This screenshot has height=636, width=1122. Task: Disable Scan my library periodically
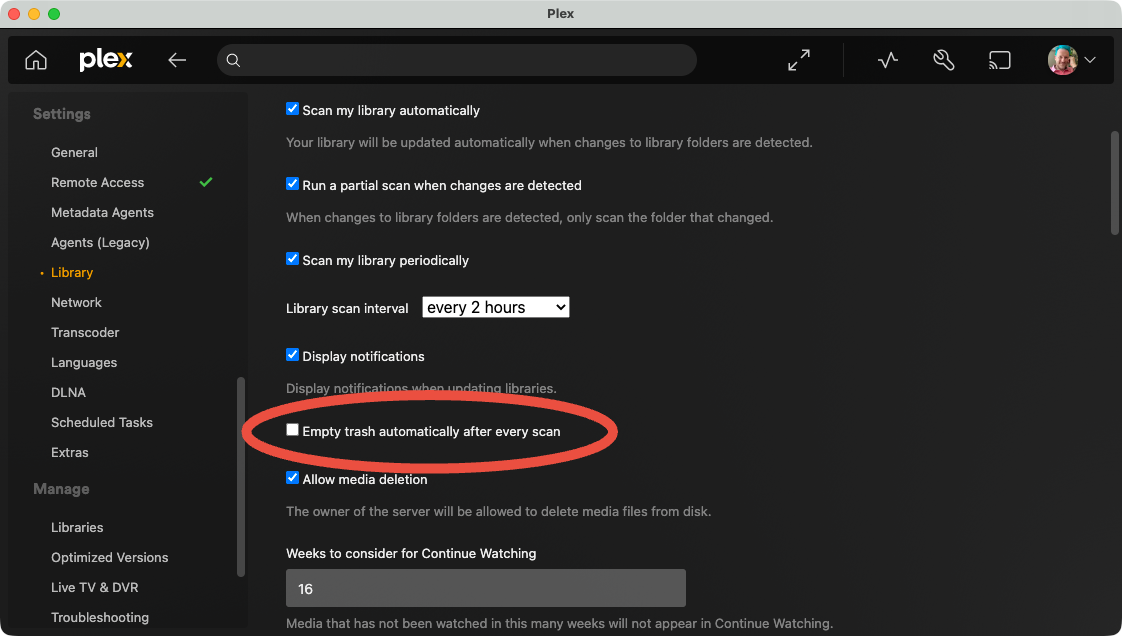292,259
